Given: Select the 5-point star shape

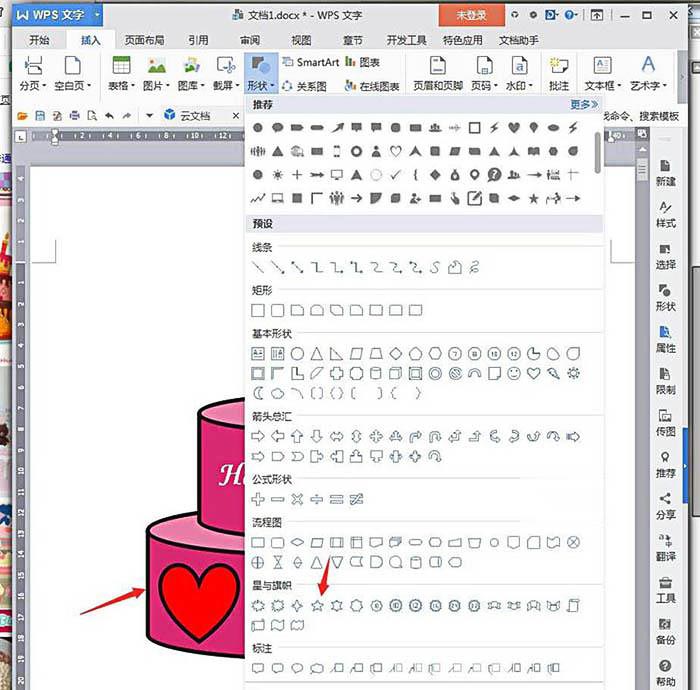Looking at the screenshot, I should 317,606.
